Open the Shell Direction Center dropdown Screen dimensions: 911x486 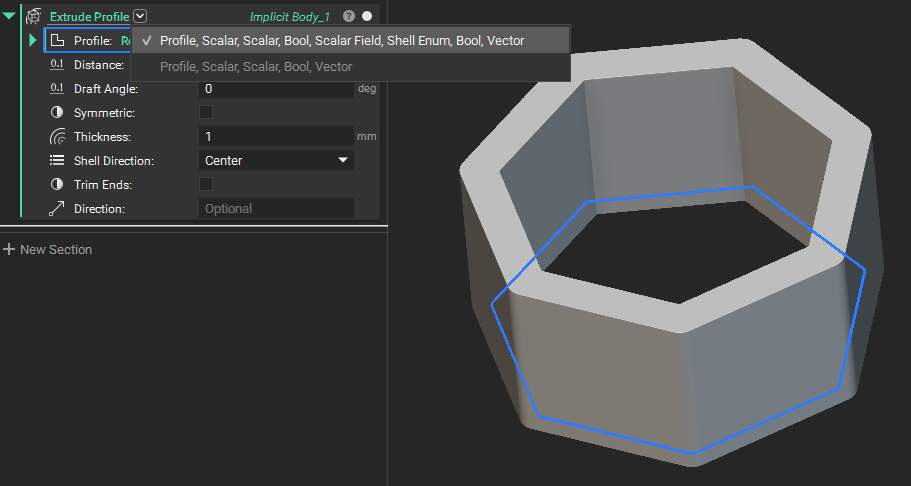pyautogui.click(x=276, y=160)
